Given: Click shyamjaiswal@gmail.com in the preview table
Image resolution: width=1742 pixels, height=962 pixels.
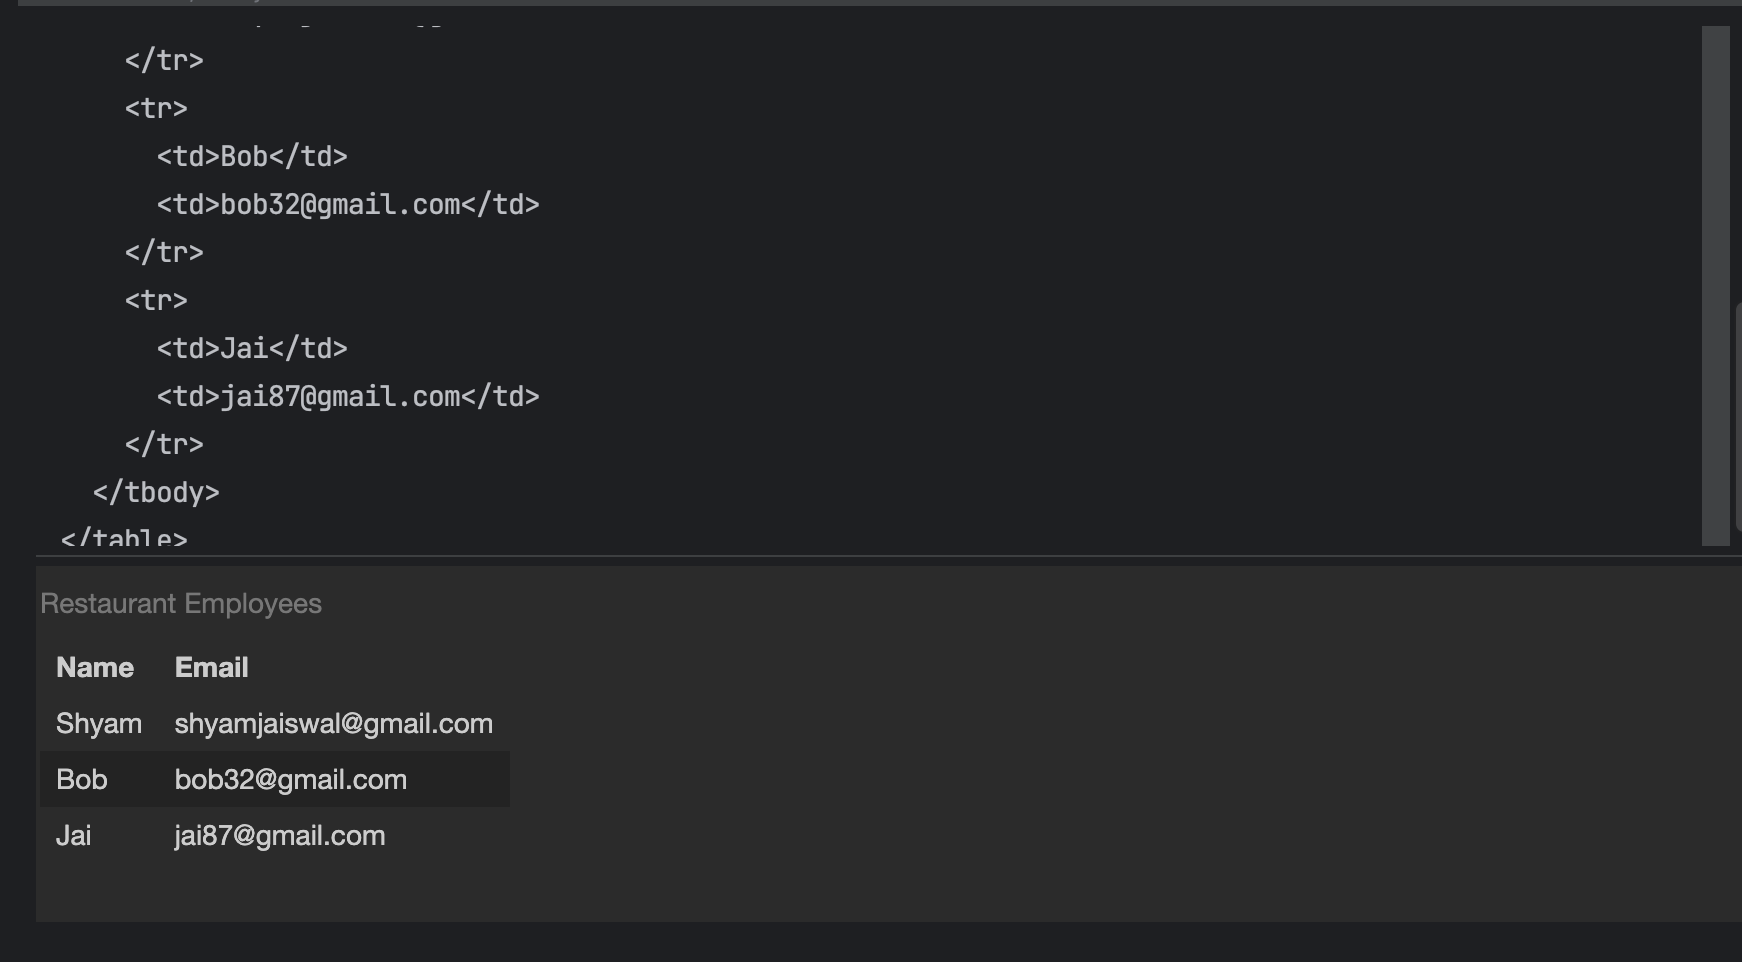Looking at the screenshot, I should coord(333,723).
